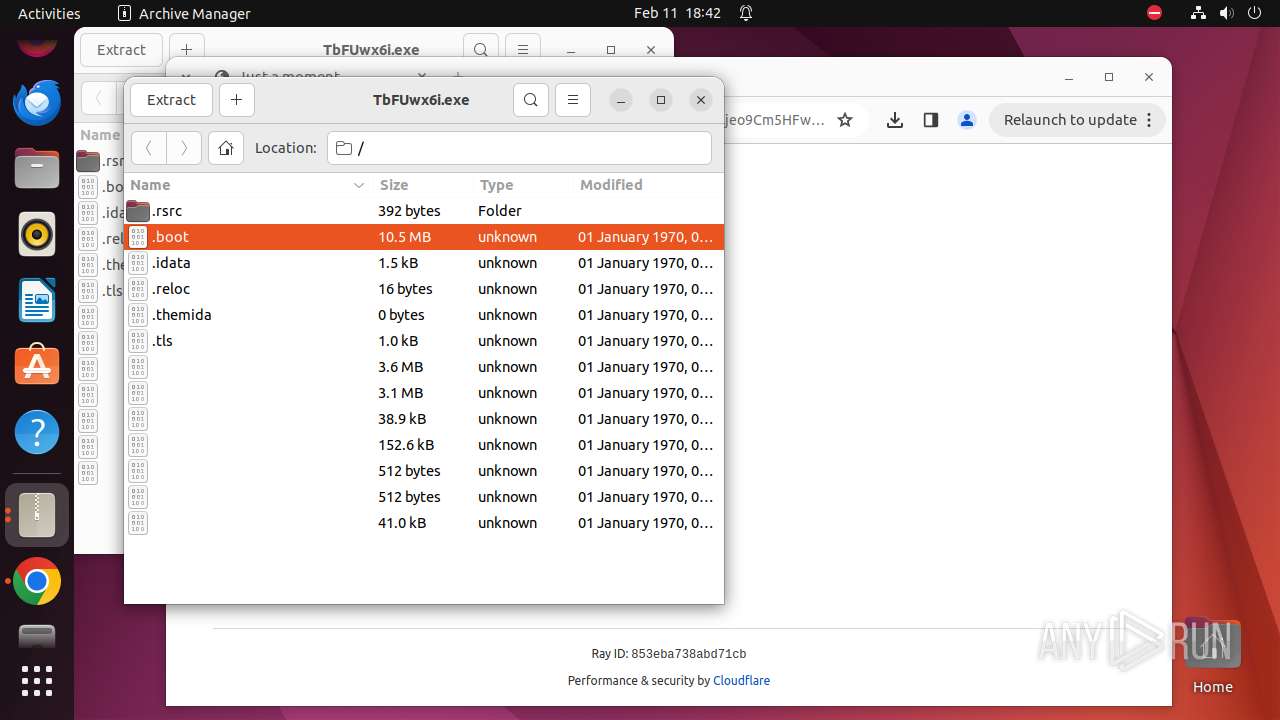
Task: Open the clock and calendar at Feb 11 18:42
Action: click(677, 13)
